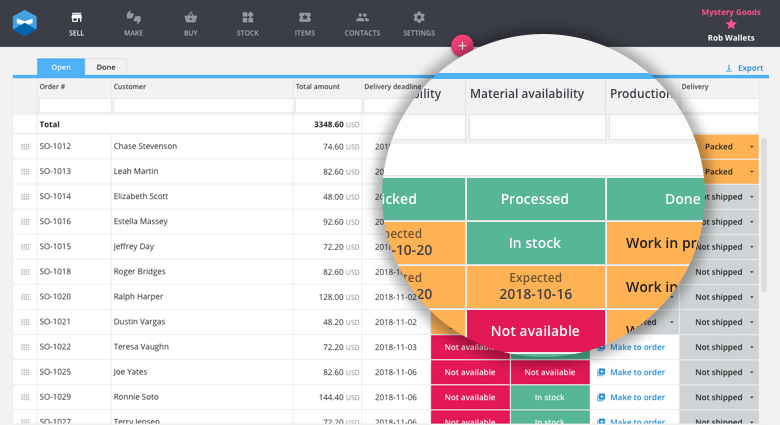This screenshot has height=425, width=780.
Task: Open the Sell section icon
Action: coord(76,18)
